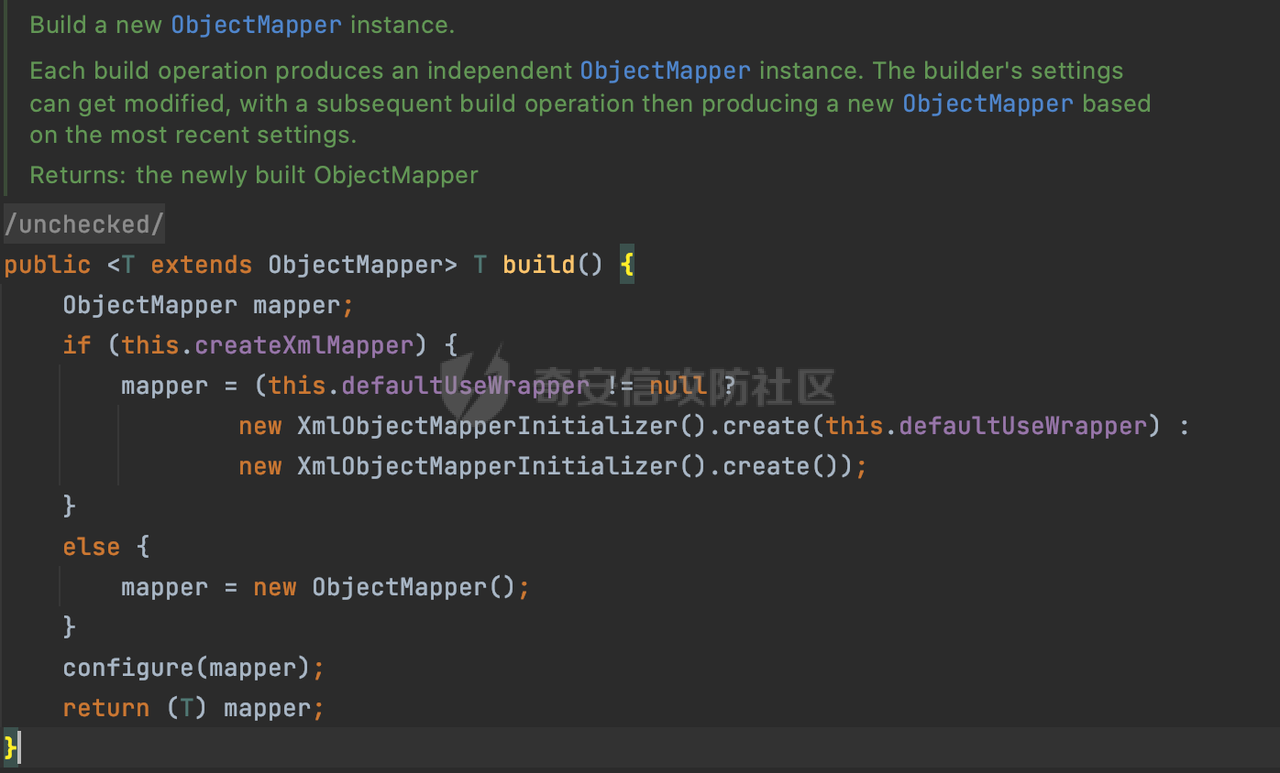Click the highlighted opening brace after build()

[x=627, y=265]
